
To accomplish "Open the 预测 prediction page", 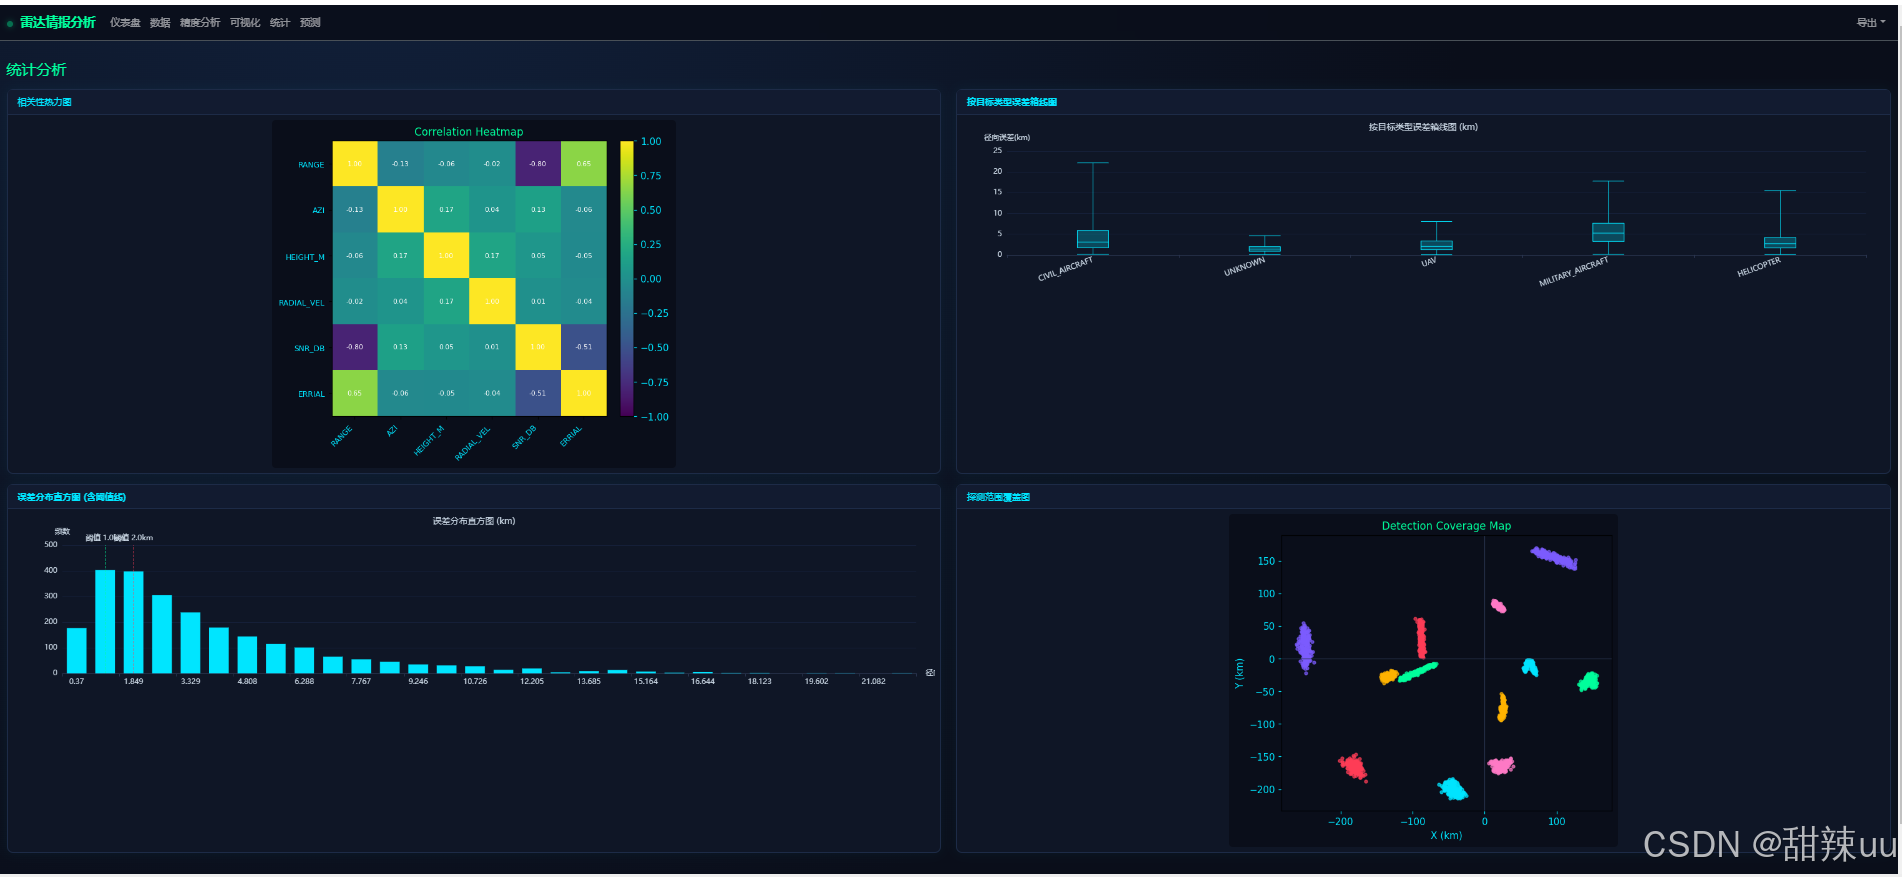I will (310, 22).
